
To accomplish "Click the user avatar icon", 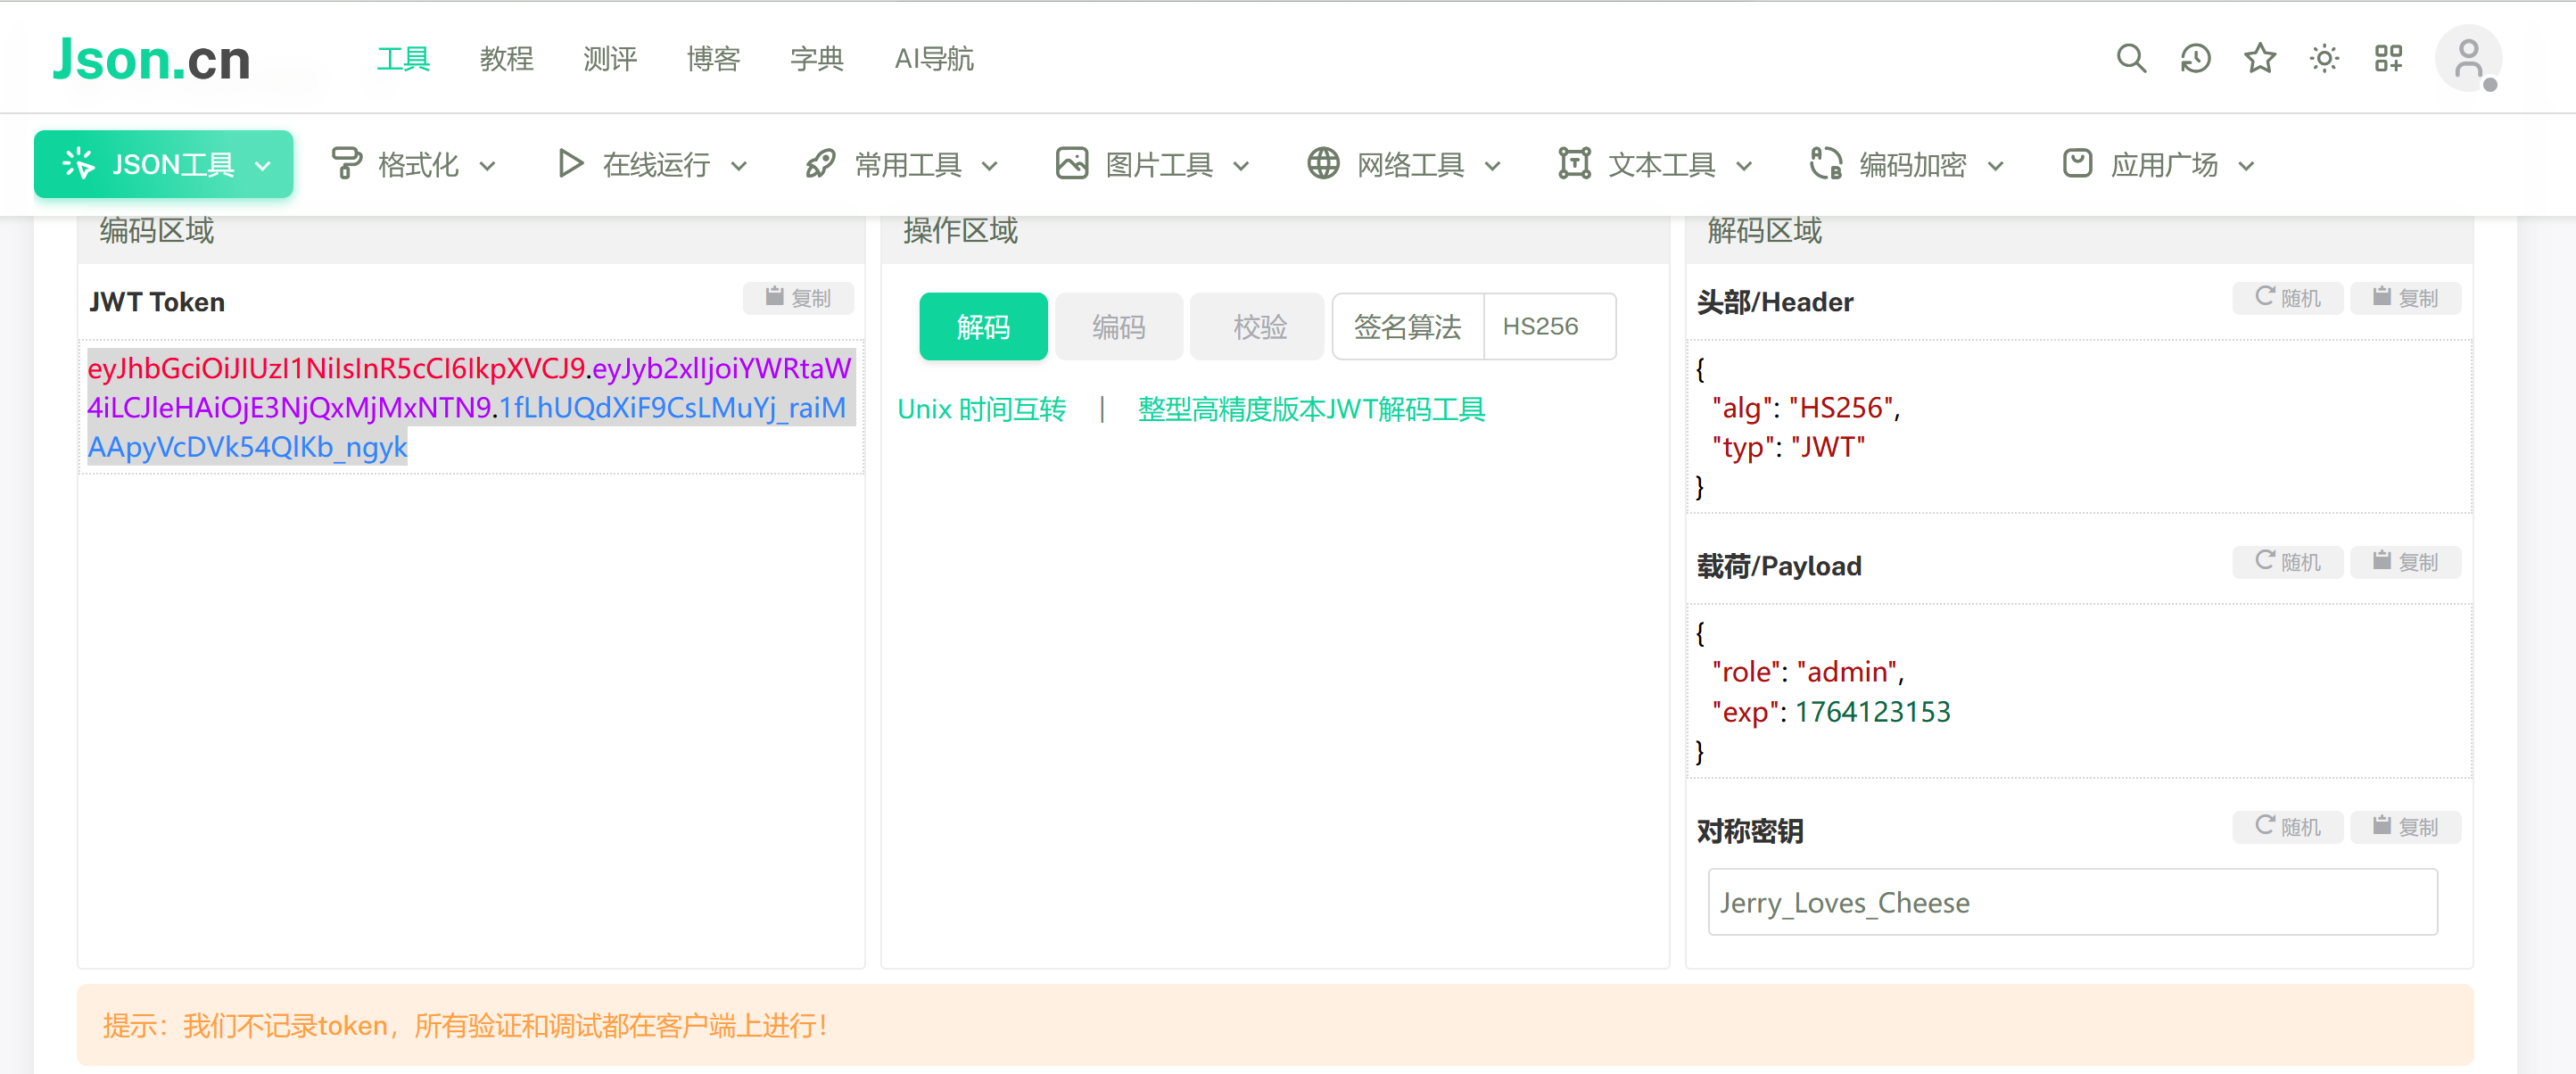I will click(x=2467, y=58).
